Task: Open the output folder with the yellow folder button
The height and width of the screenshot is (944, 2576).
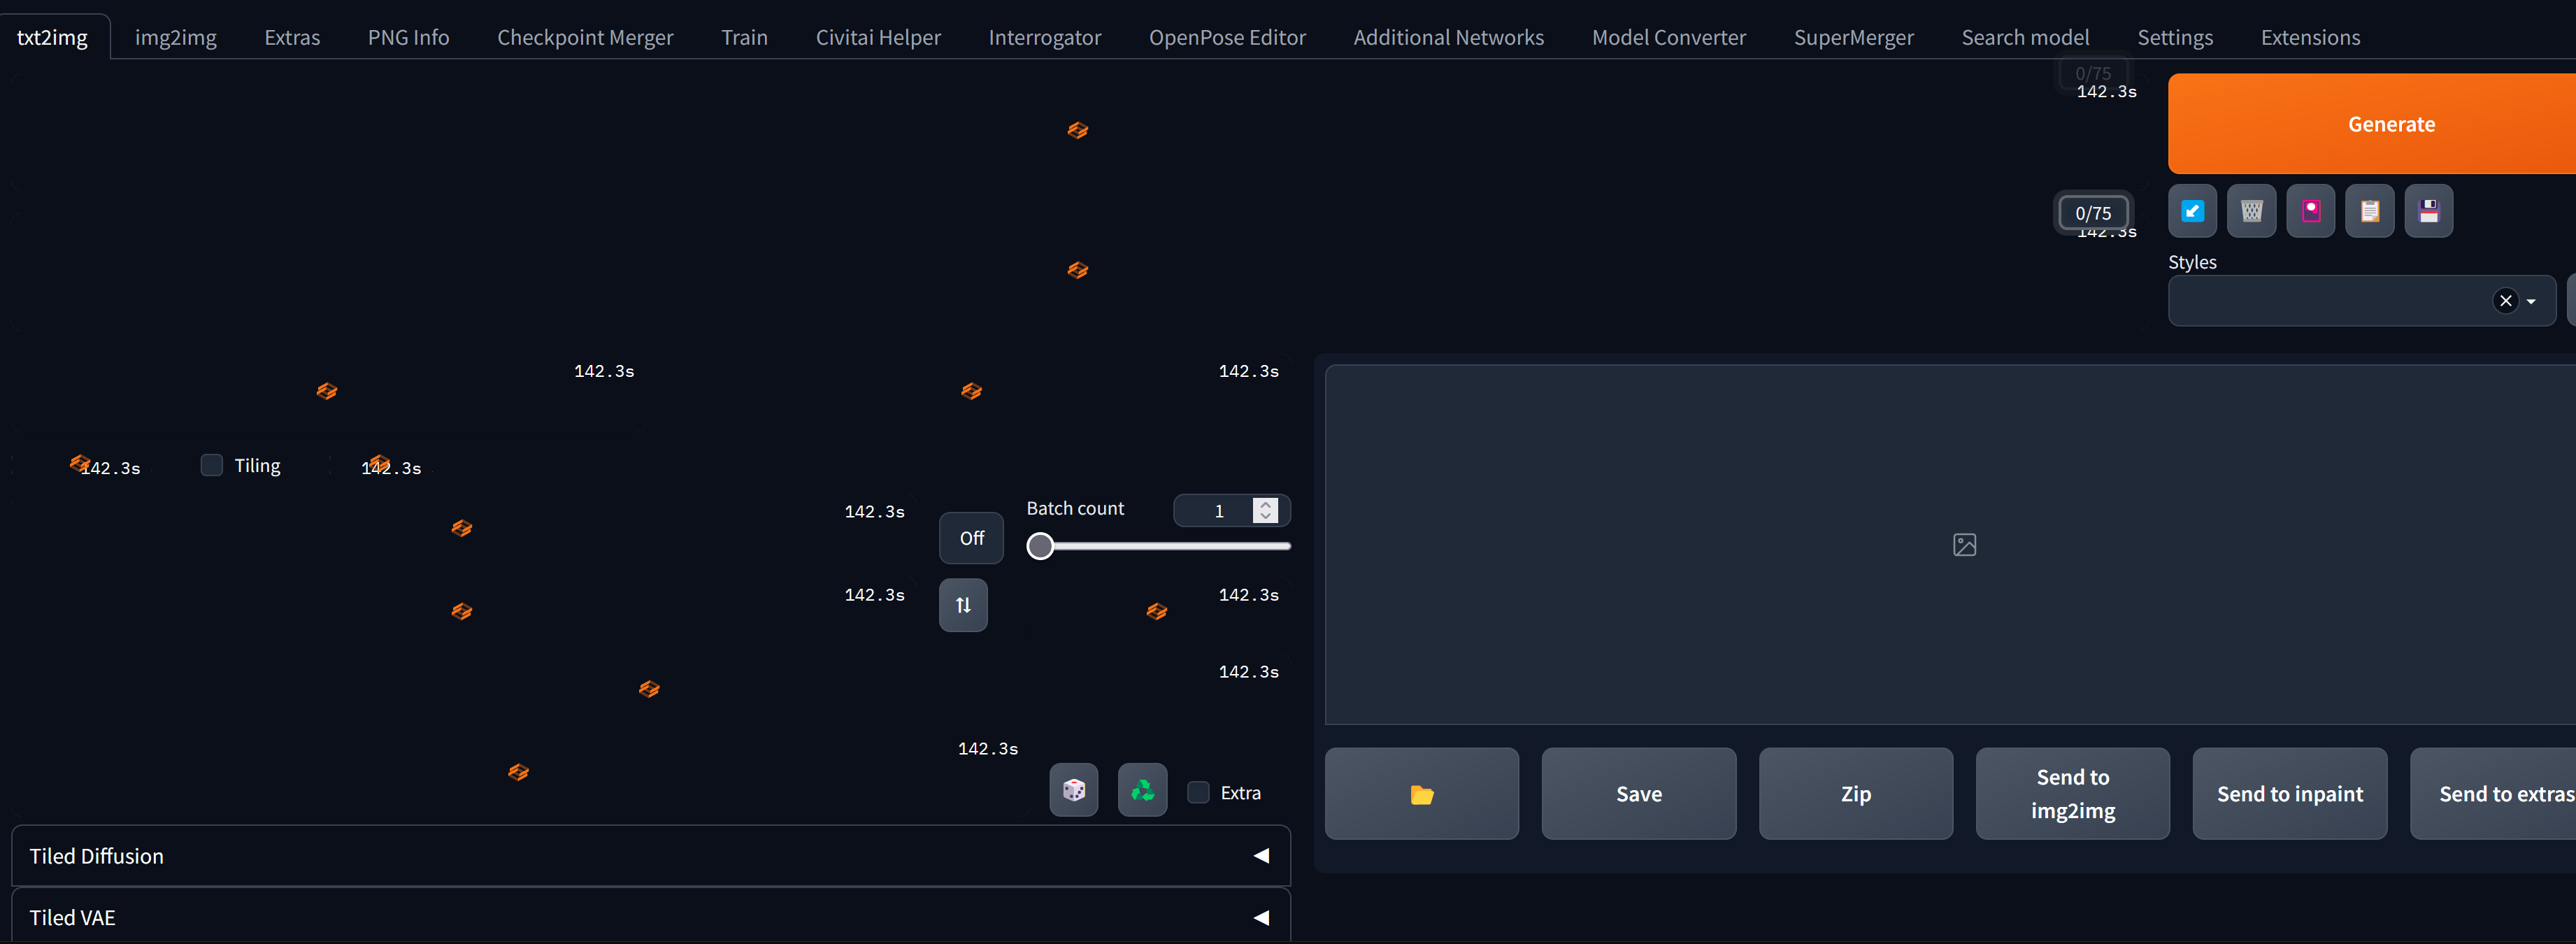Action: (1421, 794)
